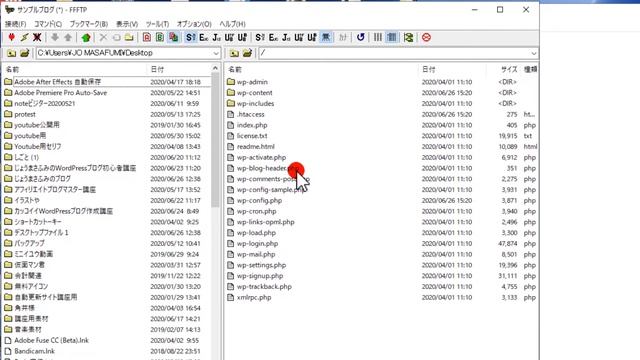Select the wp-config.php file

[259, 200]
